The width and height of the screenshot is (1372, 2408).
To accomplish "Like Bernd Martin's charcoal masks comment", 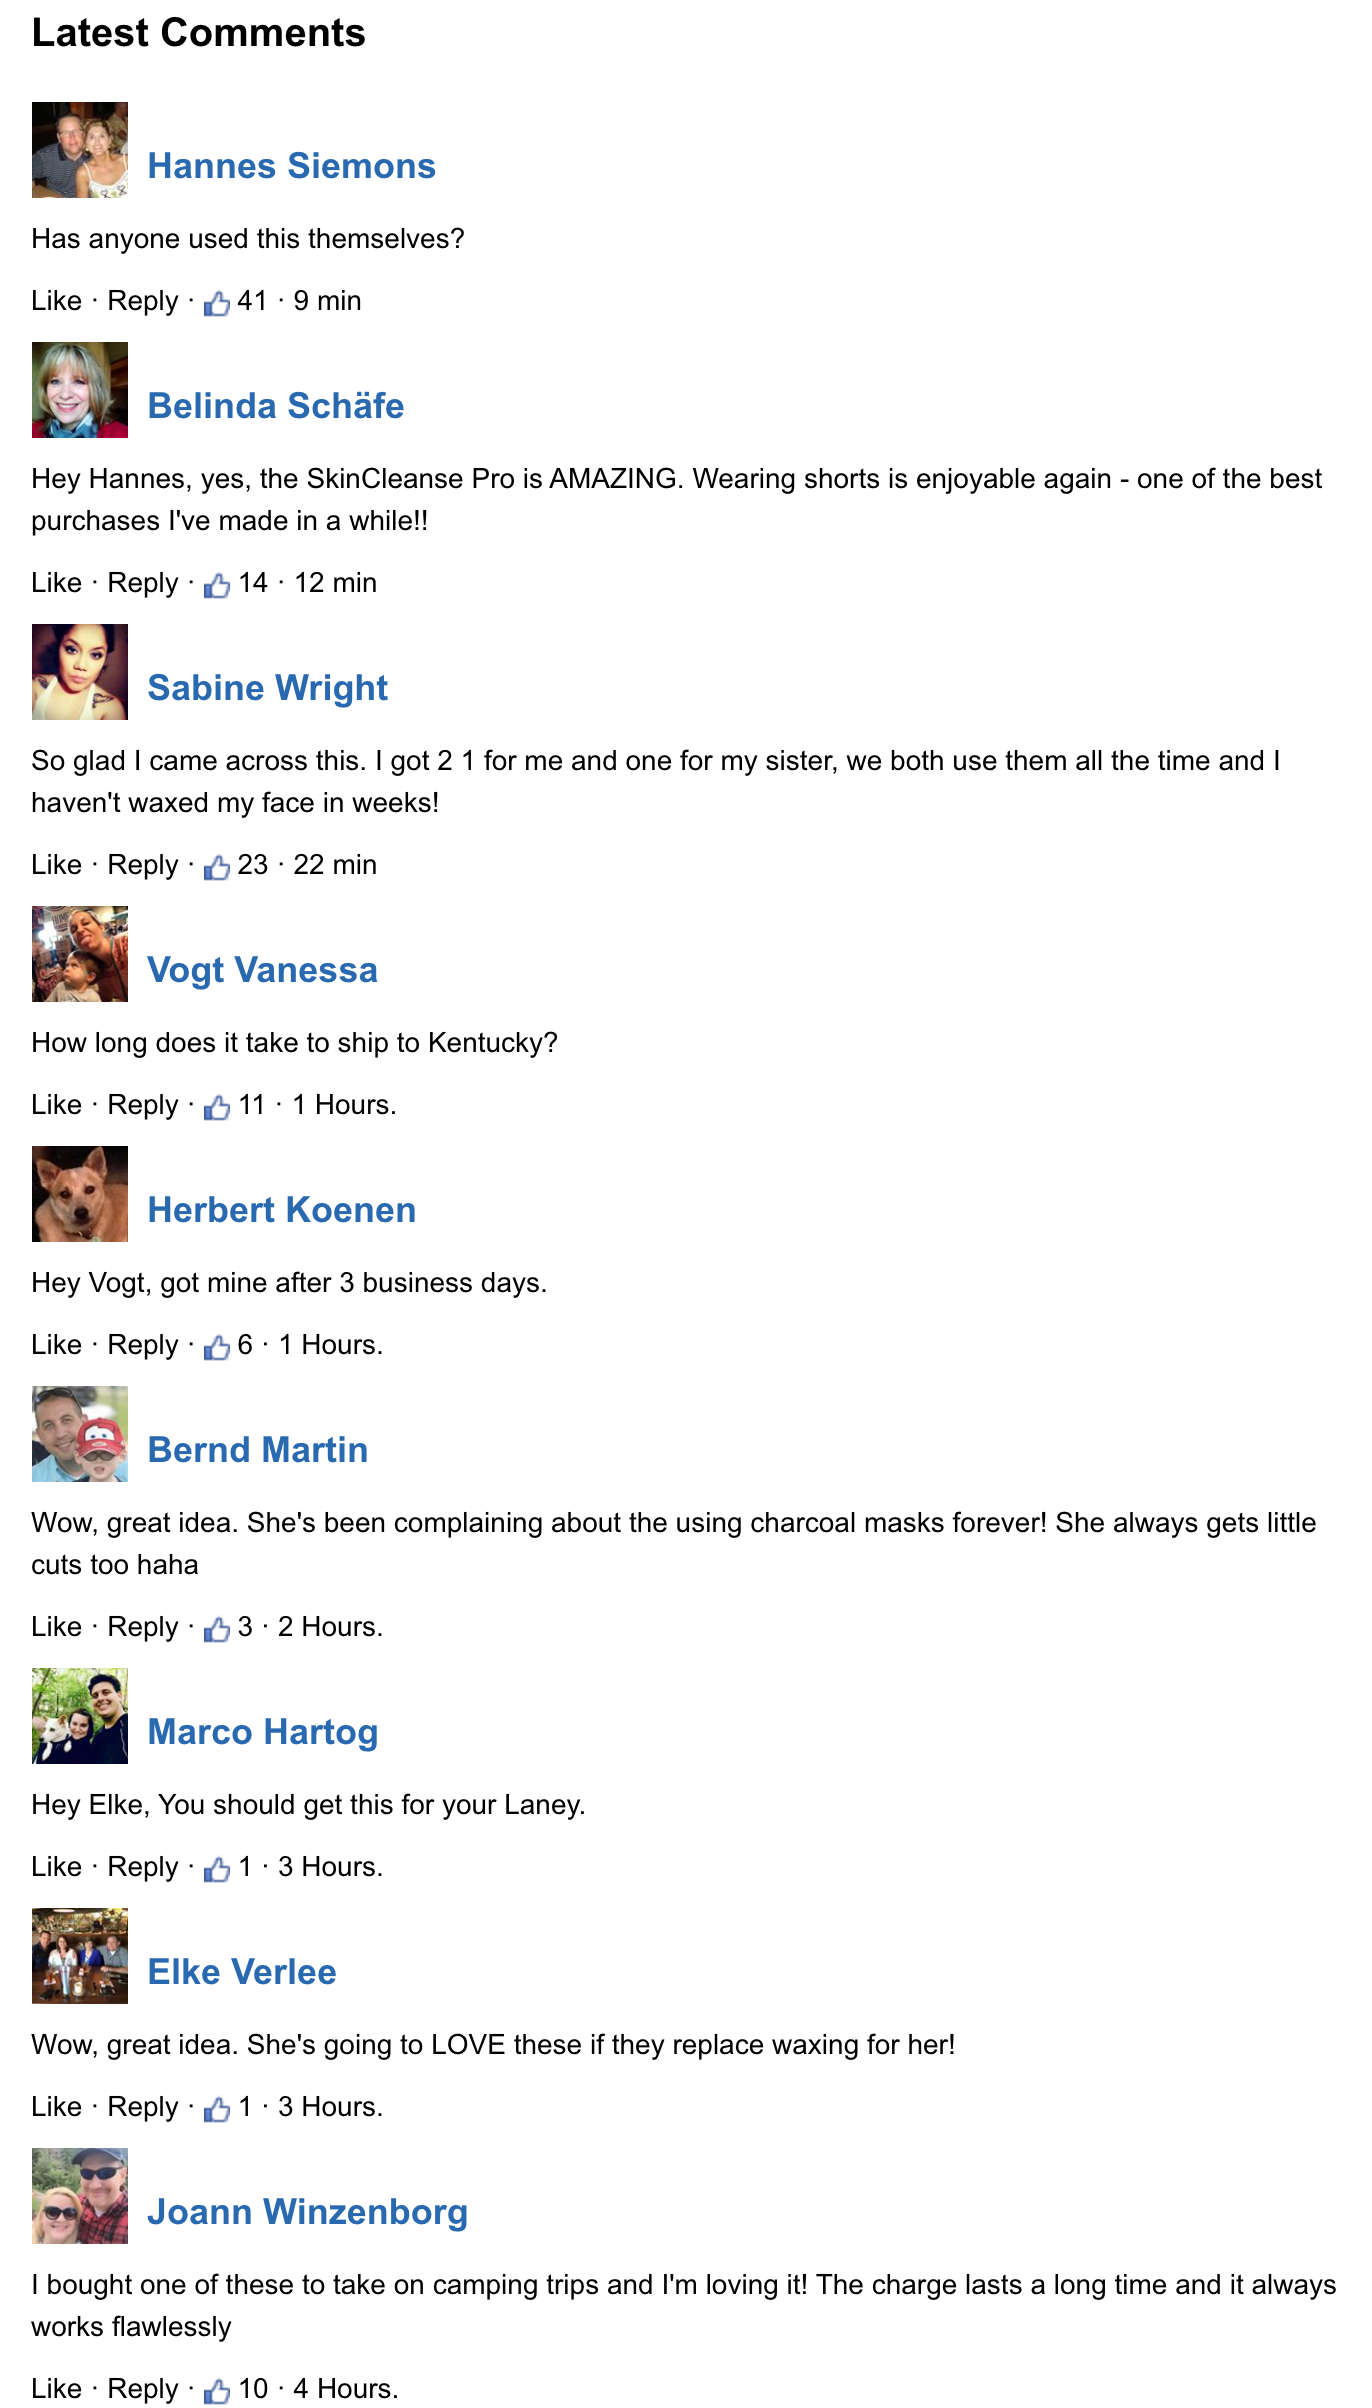I will (56, 1627).
